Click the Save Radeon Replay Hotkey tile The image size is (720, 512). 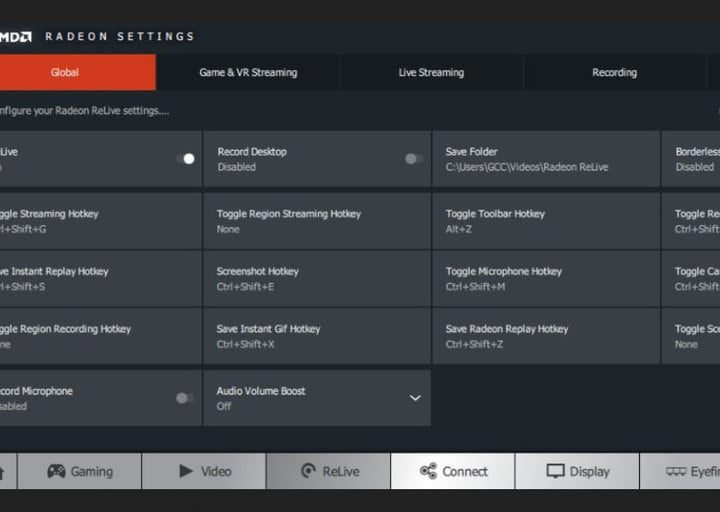(x=546, y=336)
